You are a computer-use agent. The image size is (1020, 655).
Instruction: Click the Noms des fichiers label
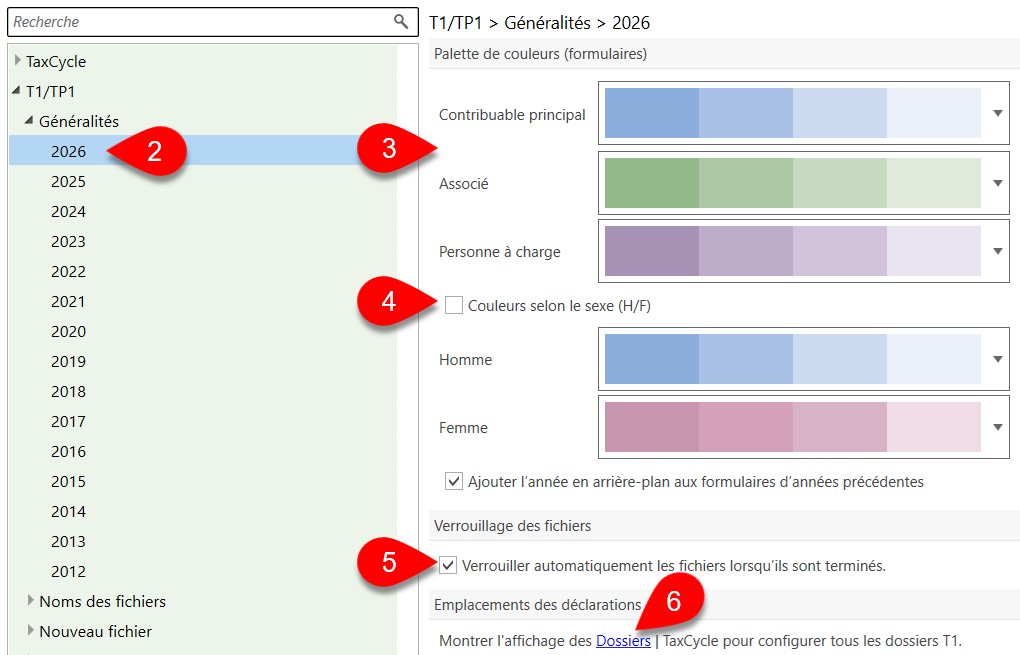[103, 601]
